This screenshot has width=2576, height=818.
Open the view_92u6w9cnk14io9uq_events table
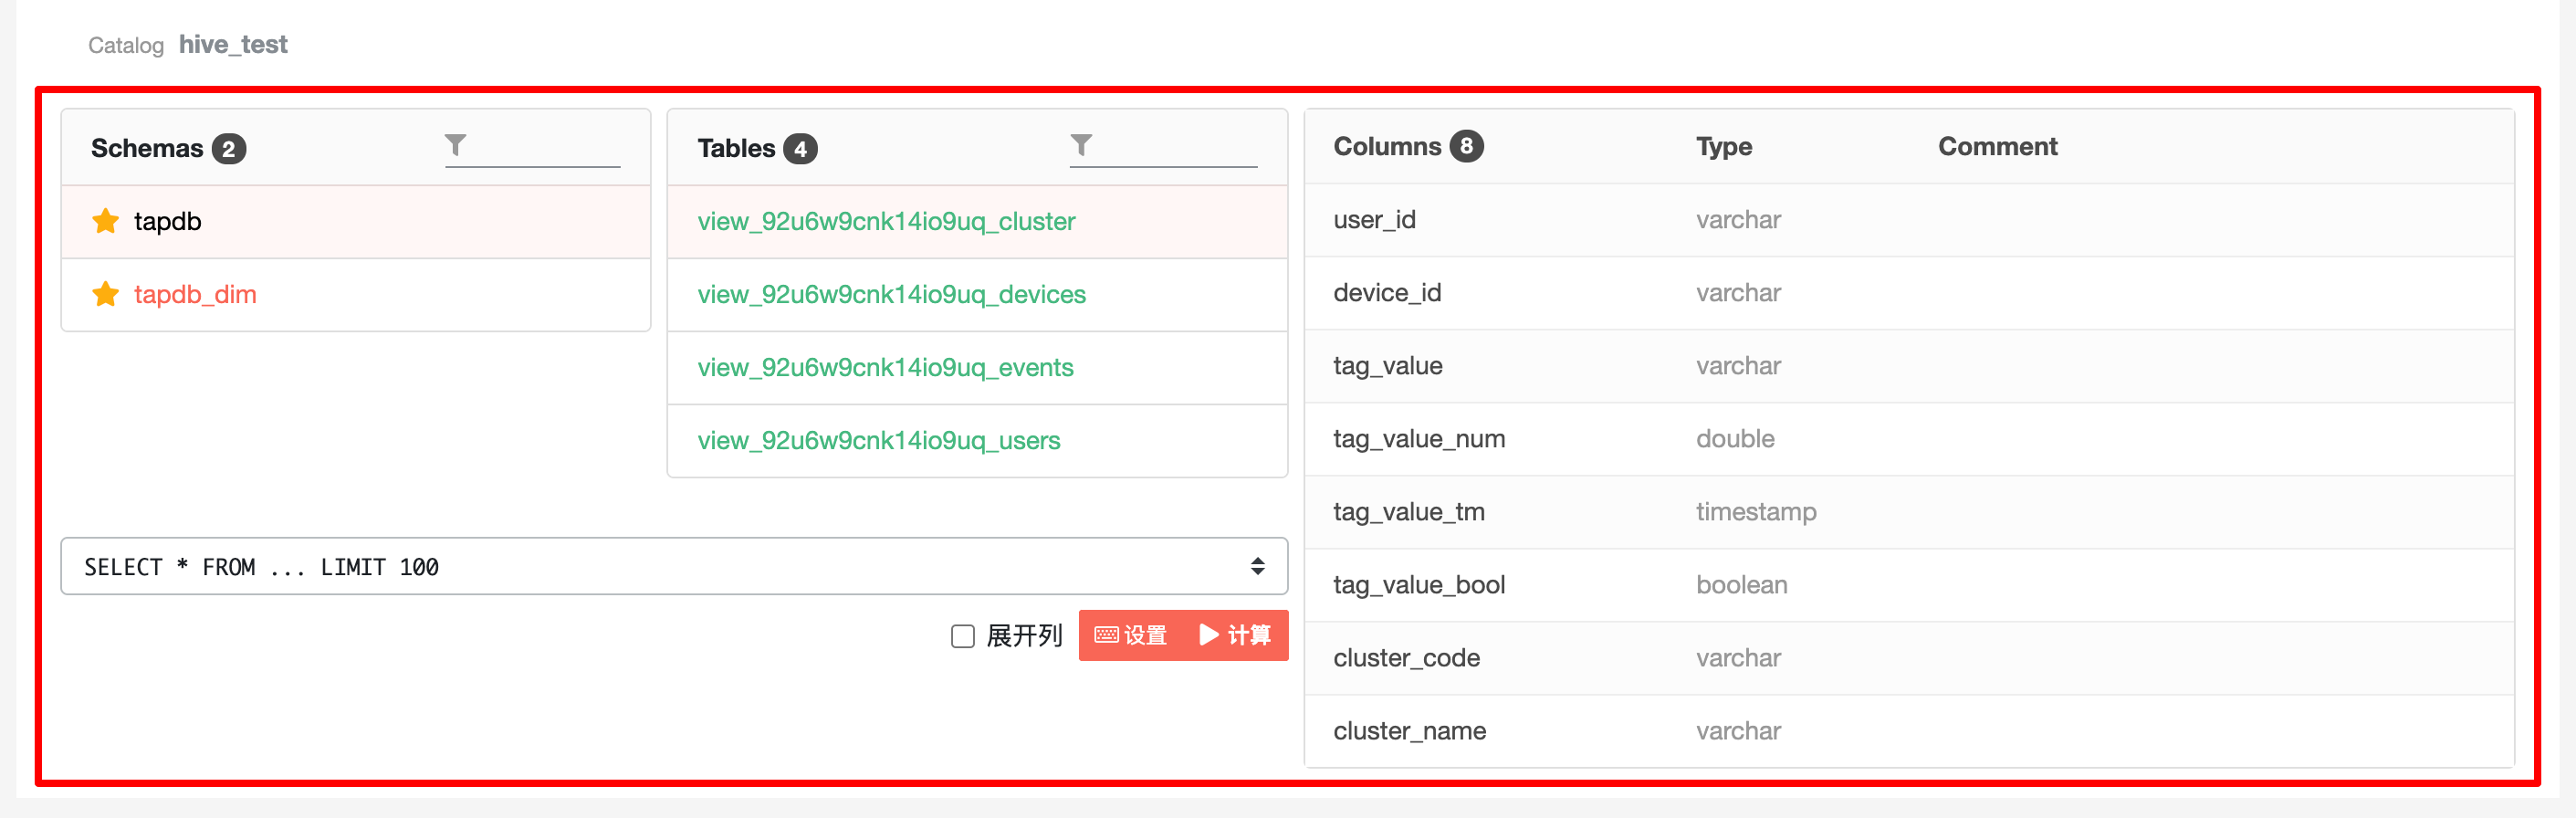coord(885,367)
